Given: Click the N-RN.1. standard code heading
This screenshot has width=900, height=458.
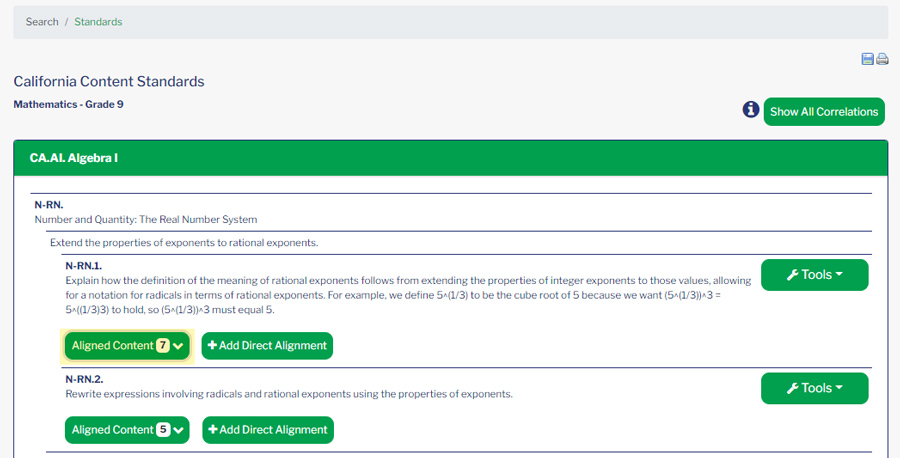Looking at the screenshot, I should coord(84,266).
